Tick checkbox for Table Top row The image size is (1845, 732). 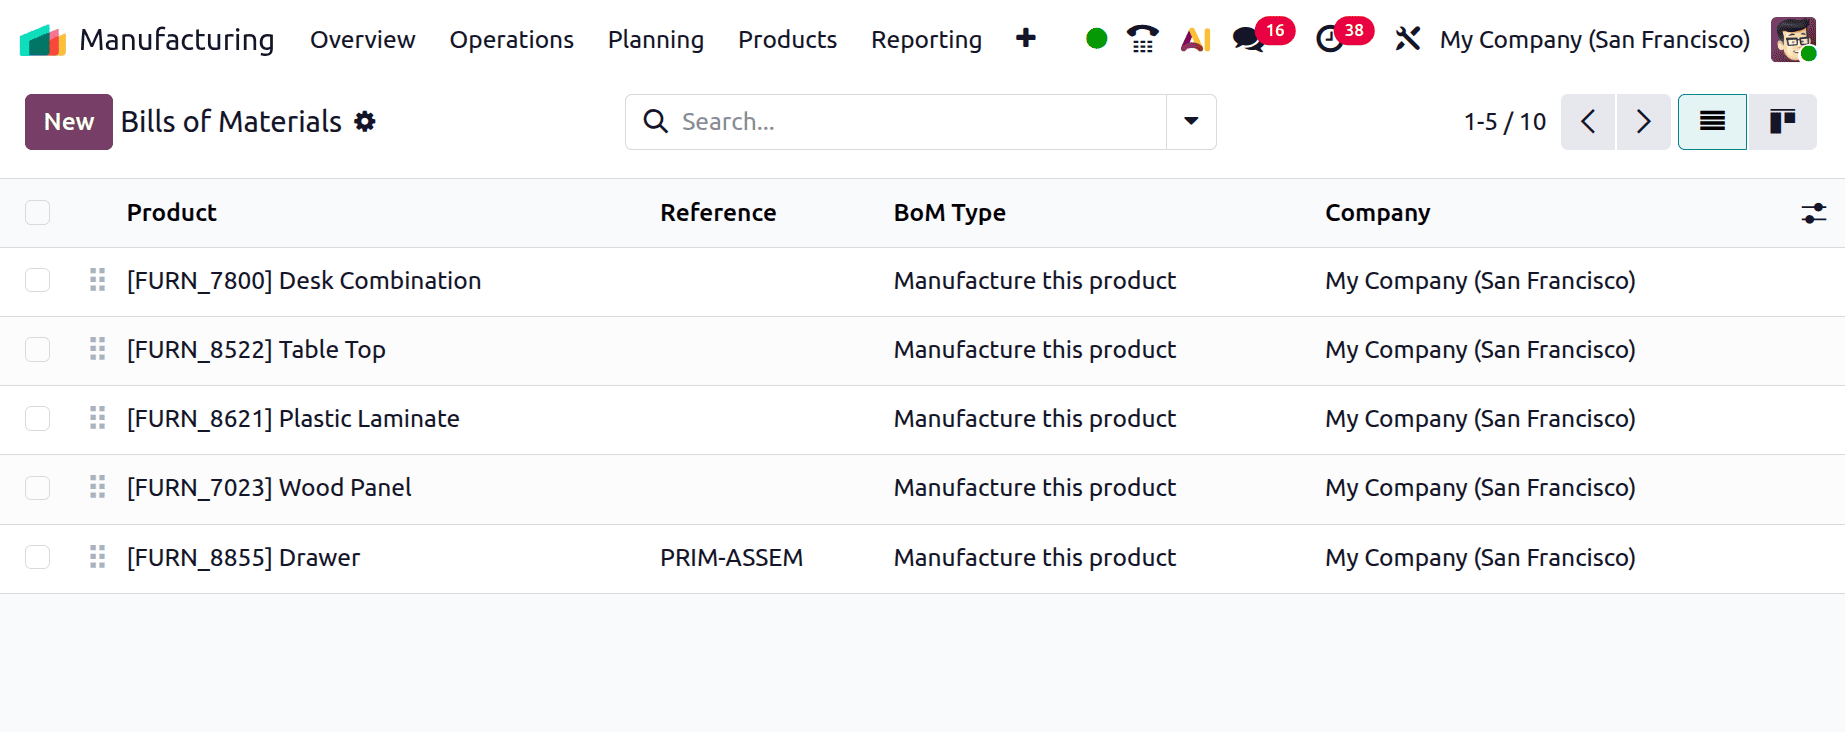pyautogui.click(x=37, y=349)
